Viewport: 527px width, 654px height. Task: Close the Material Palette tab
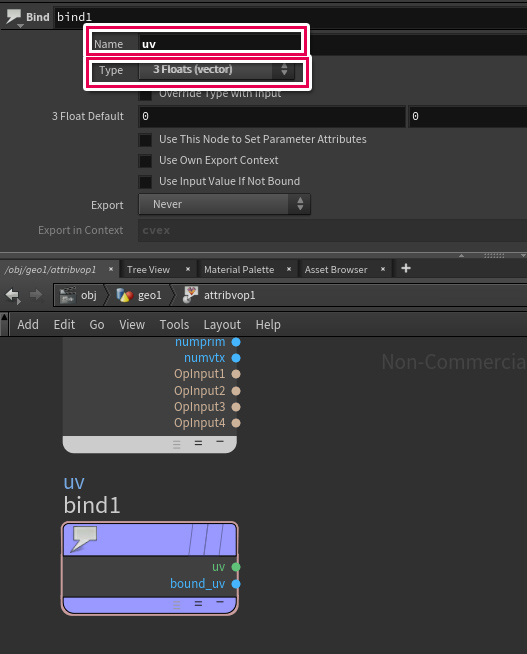pyautogui.click(x=289, y=269)
